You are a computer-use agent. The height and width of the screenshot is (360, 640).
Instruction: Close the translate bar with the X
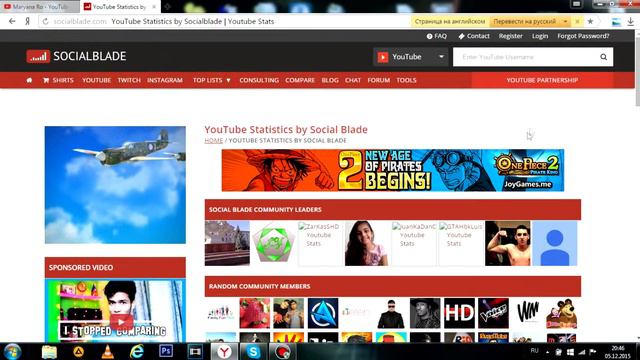point(577,21)
